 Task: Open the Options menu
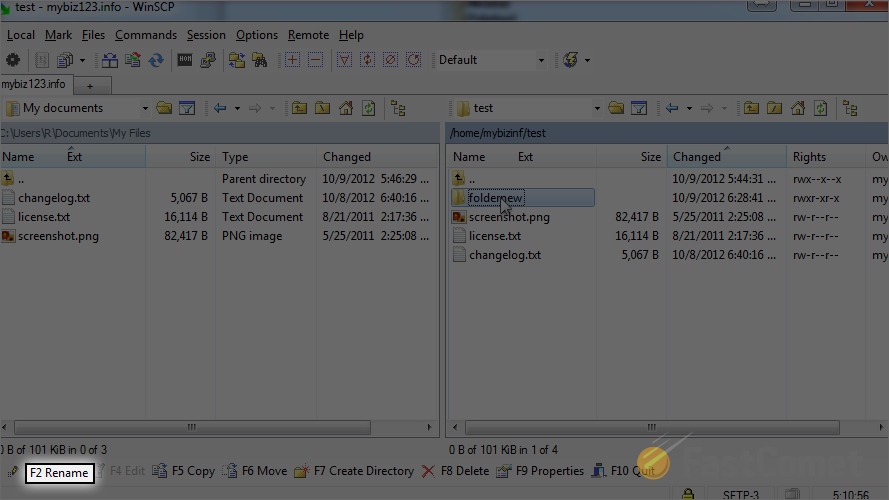click(257, 35)
